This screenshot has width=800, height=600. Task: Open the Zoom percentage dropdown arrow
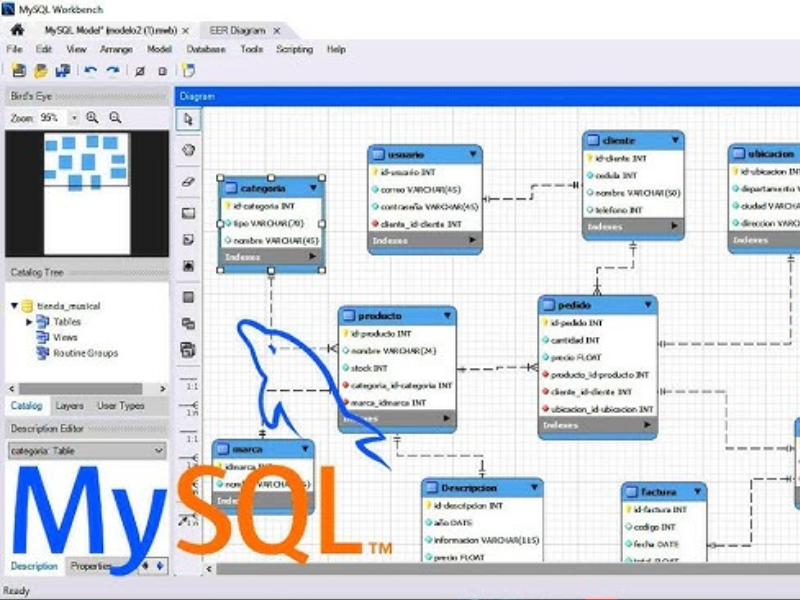click(x=74, y=118)
